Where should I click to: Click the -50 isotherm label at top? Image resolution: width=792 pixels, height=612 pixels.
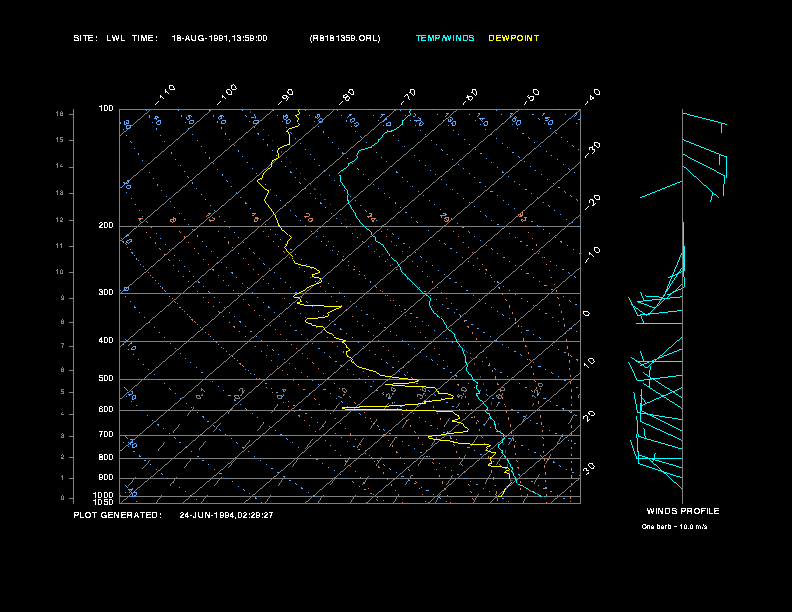532,97
